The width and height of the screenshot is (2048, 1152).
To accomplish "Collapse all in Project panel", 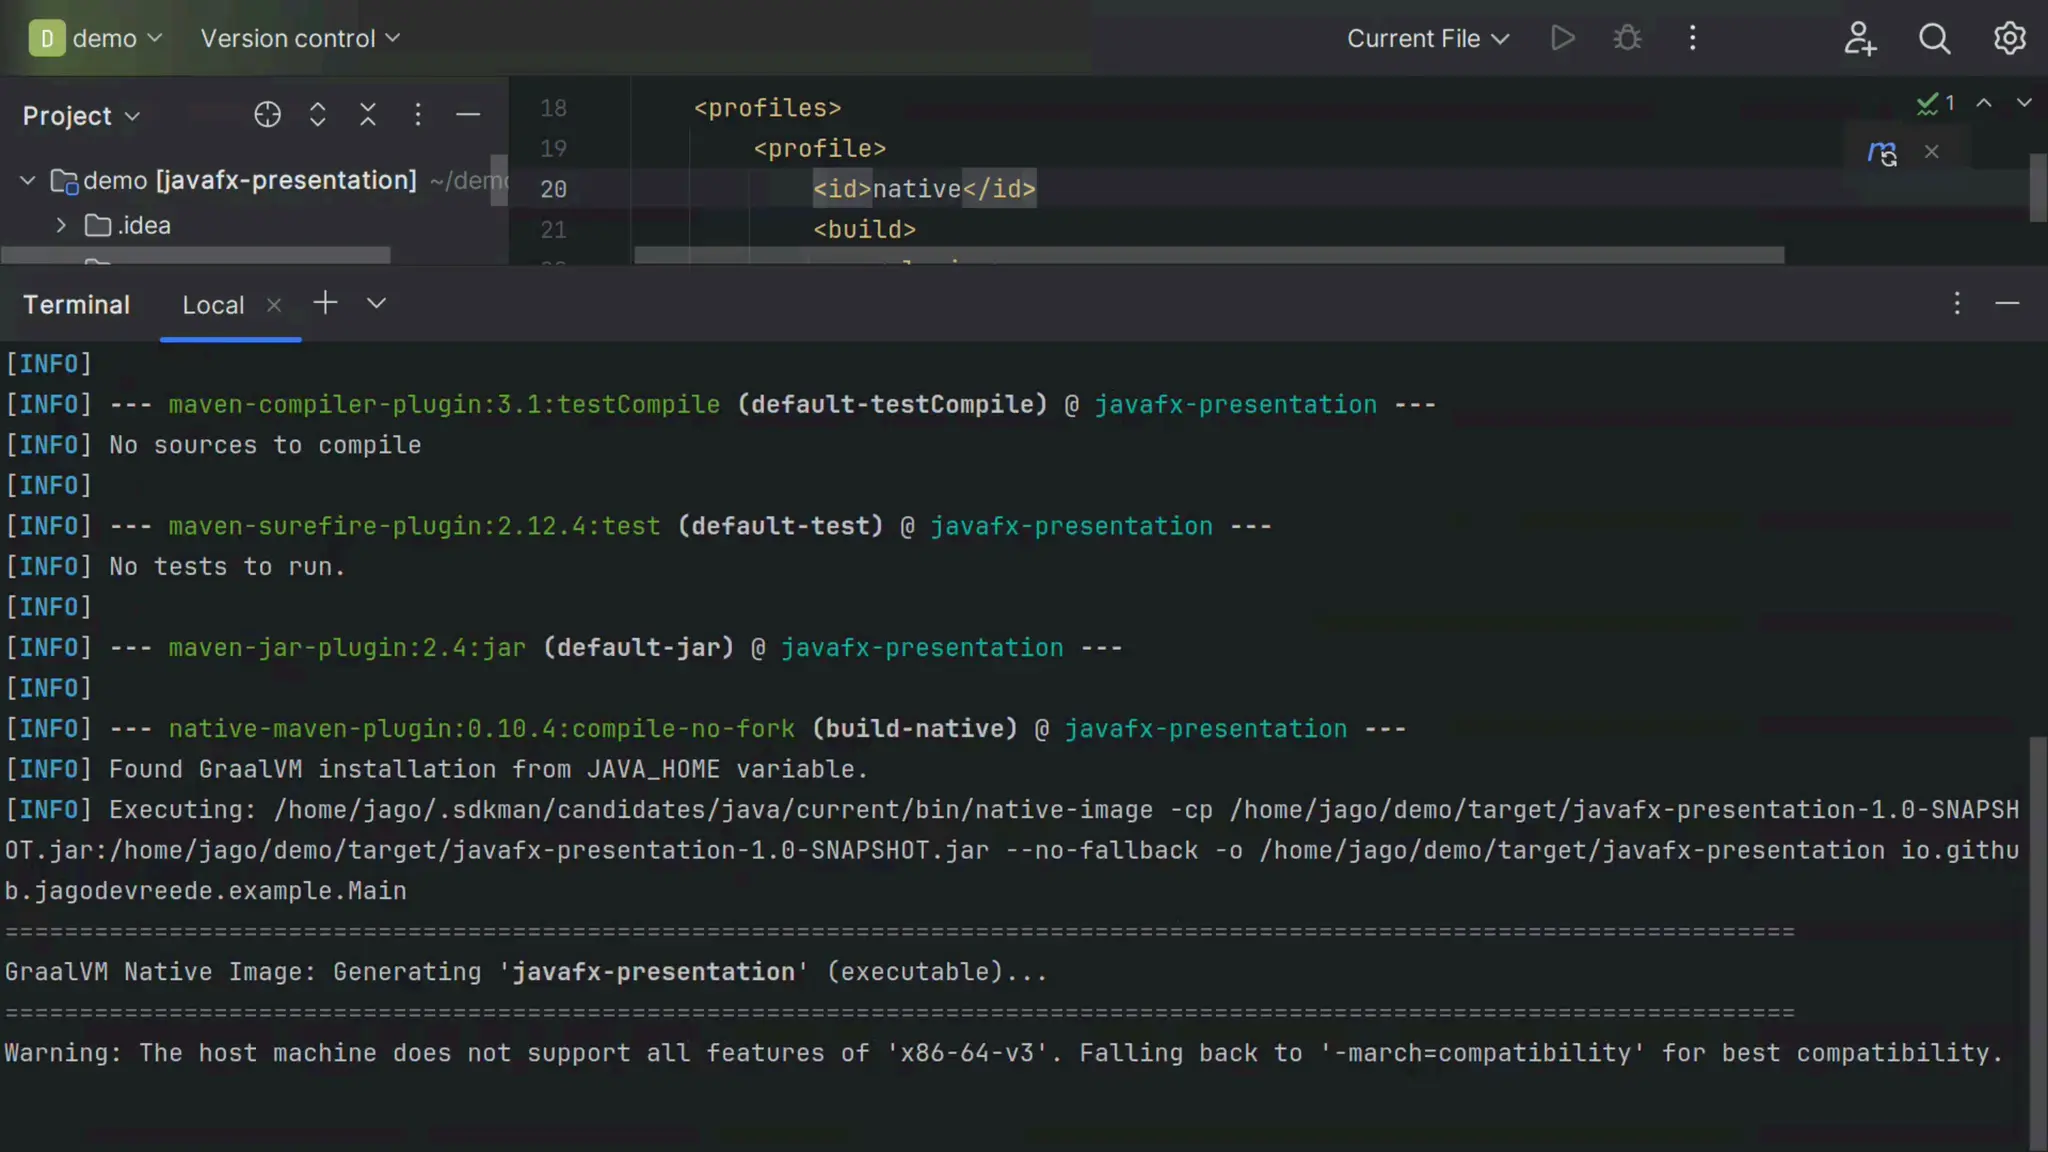I will coord(368,115).
